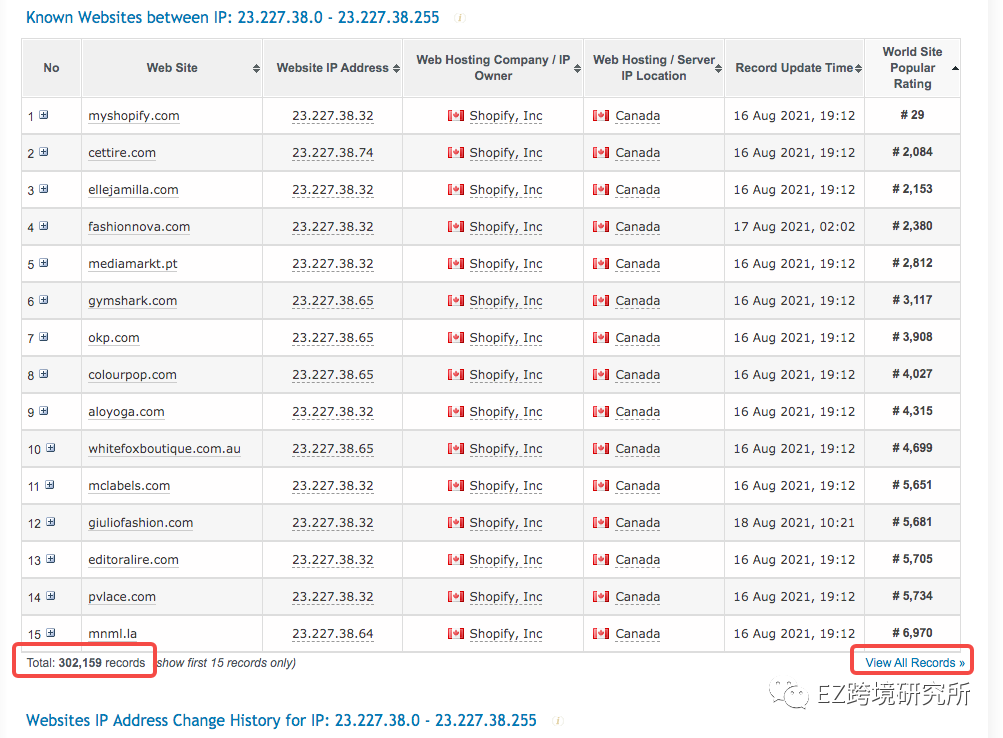Viewport: 1003px width, 738px height.
Task: Expand row 15 details for mnml.la
Action: click(x=51, y=633)
